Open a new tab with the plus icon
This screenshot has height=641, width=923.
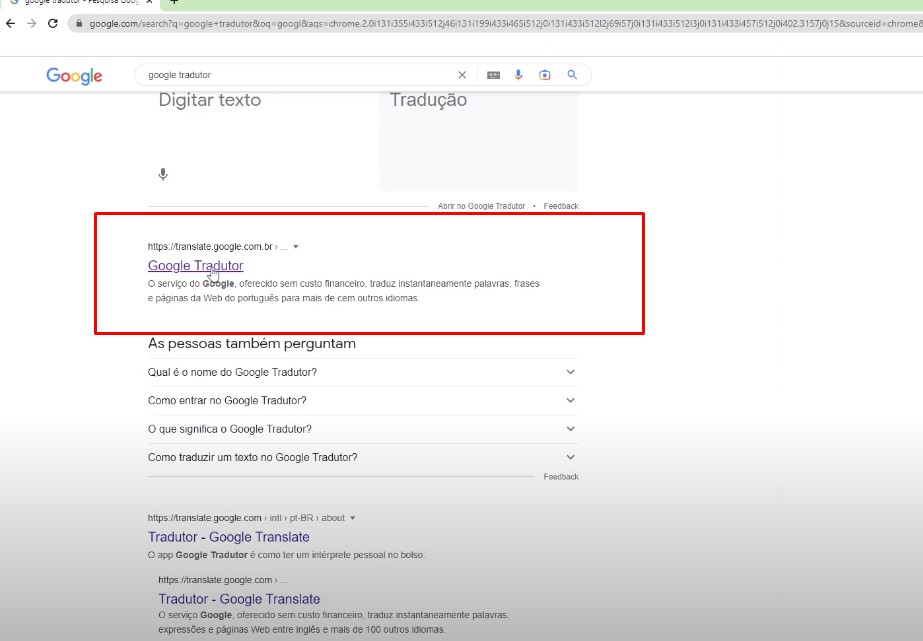click(x=174, y=2)
